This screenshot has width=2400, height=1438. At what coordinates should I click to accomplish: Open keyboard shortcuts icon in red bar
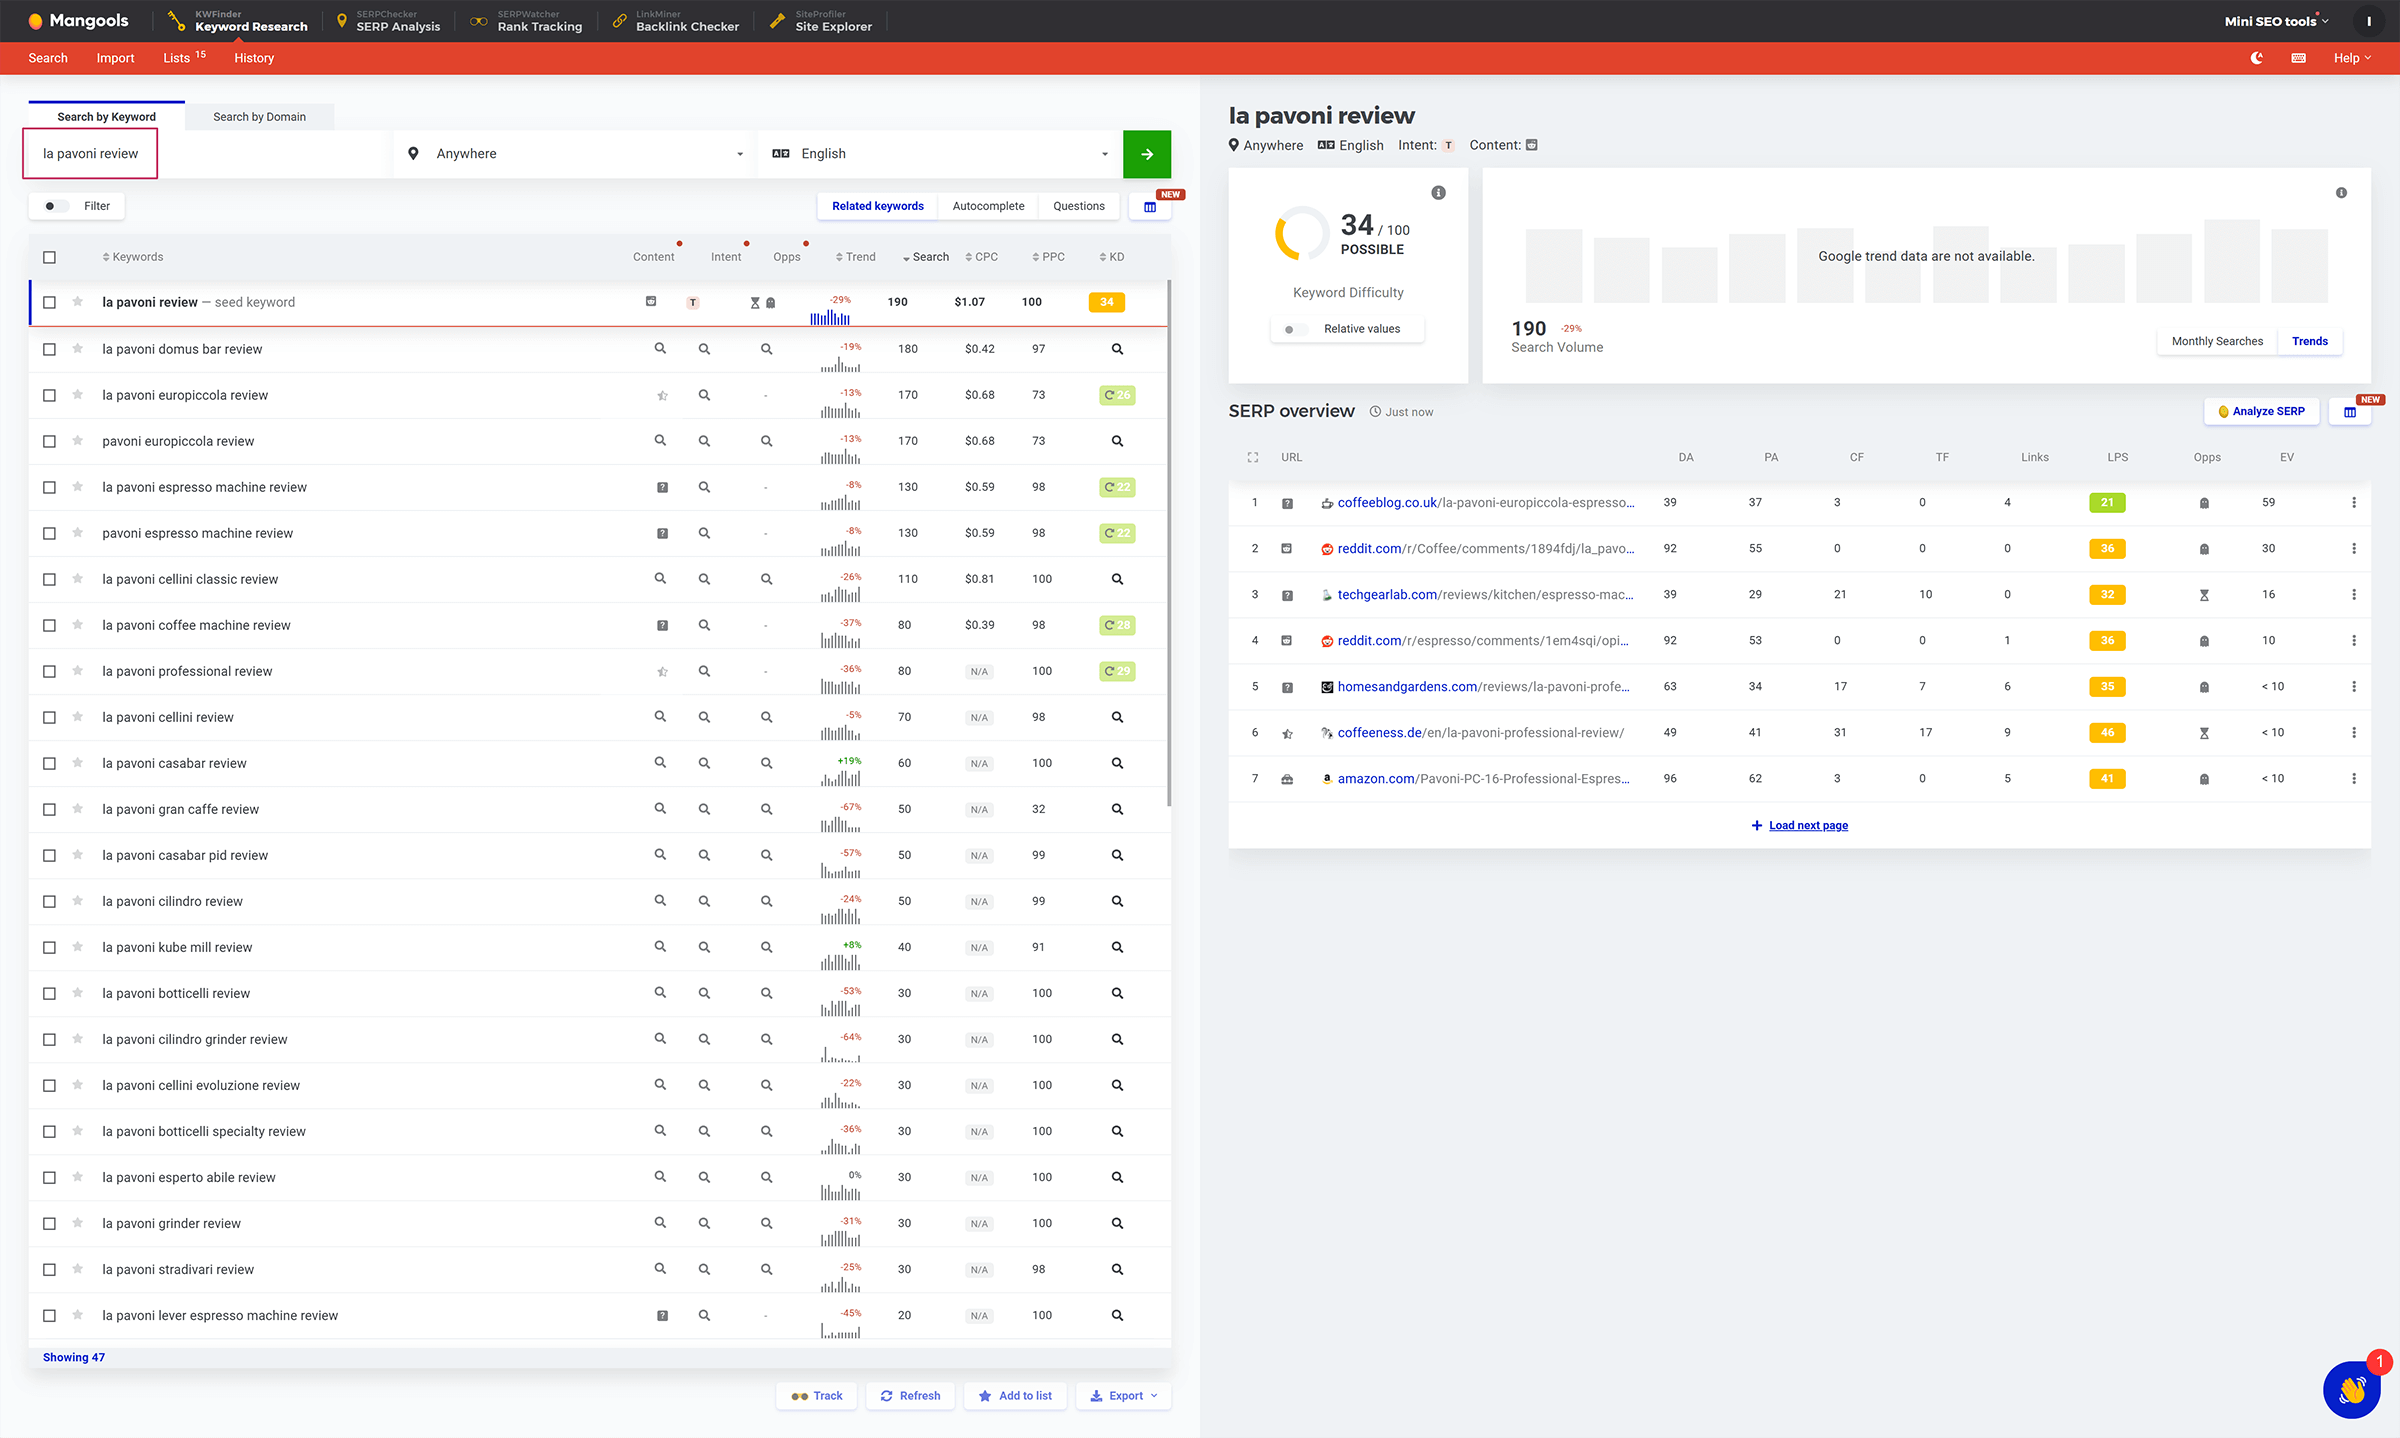pos(2299,58)
